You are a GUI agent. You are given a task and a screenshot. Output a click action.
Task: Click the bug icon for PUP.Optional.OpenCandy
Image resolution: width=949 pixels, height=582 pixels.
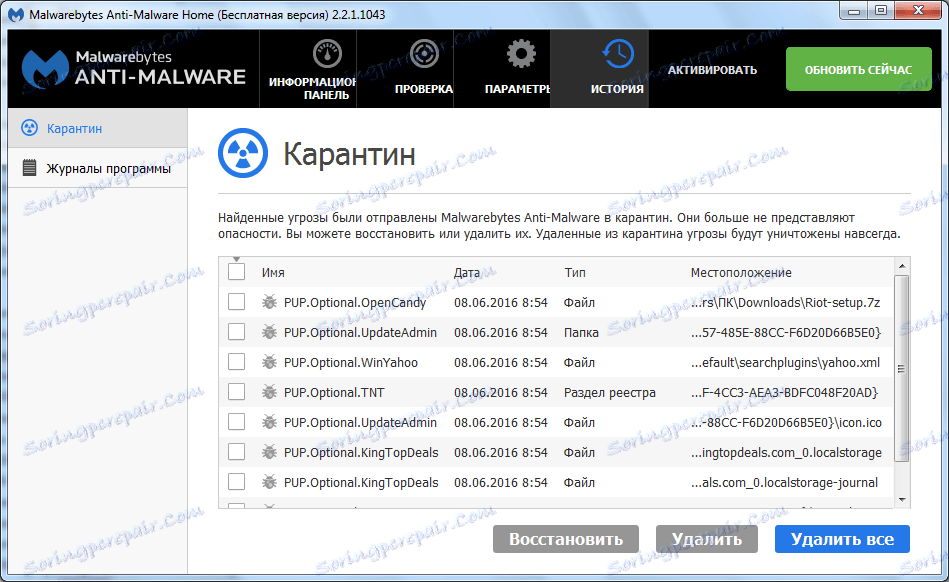point(269,302)
